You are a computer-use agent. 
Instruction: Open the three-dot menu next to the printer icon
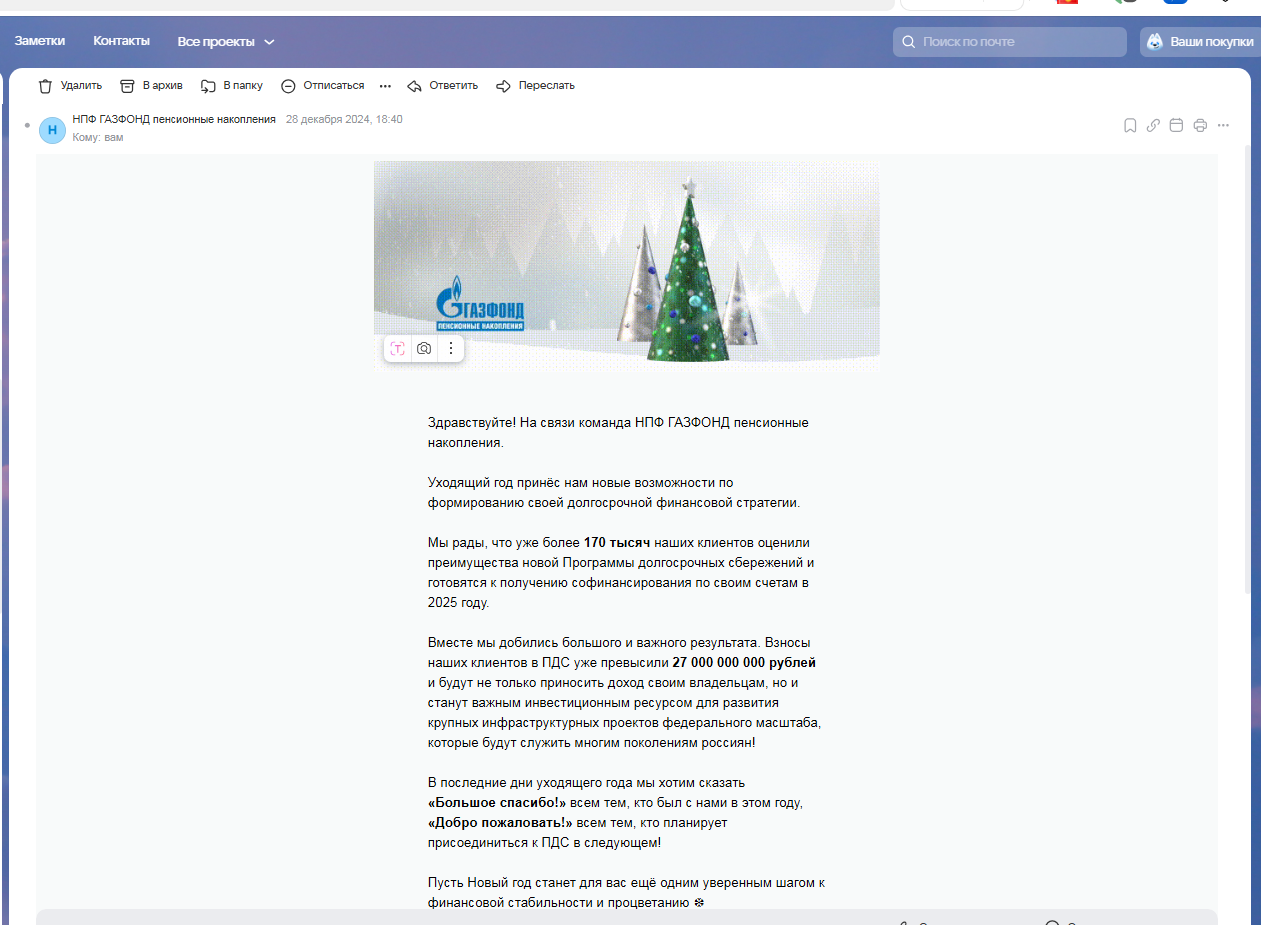[1223, 126]
